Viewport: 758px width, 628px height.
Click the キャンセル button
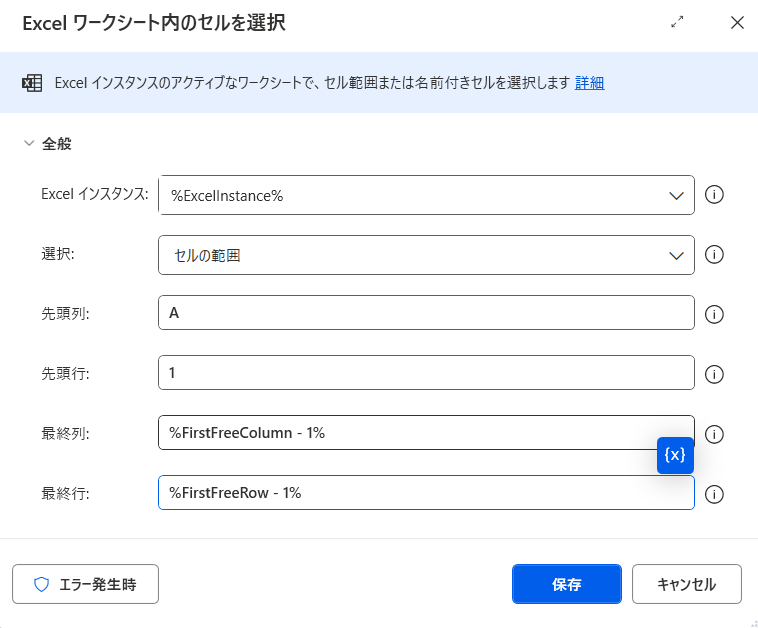point(686,584)
